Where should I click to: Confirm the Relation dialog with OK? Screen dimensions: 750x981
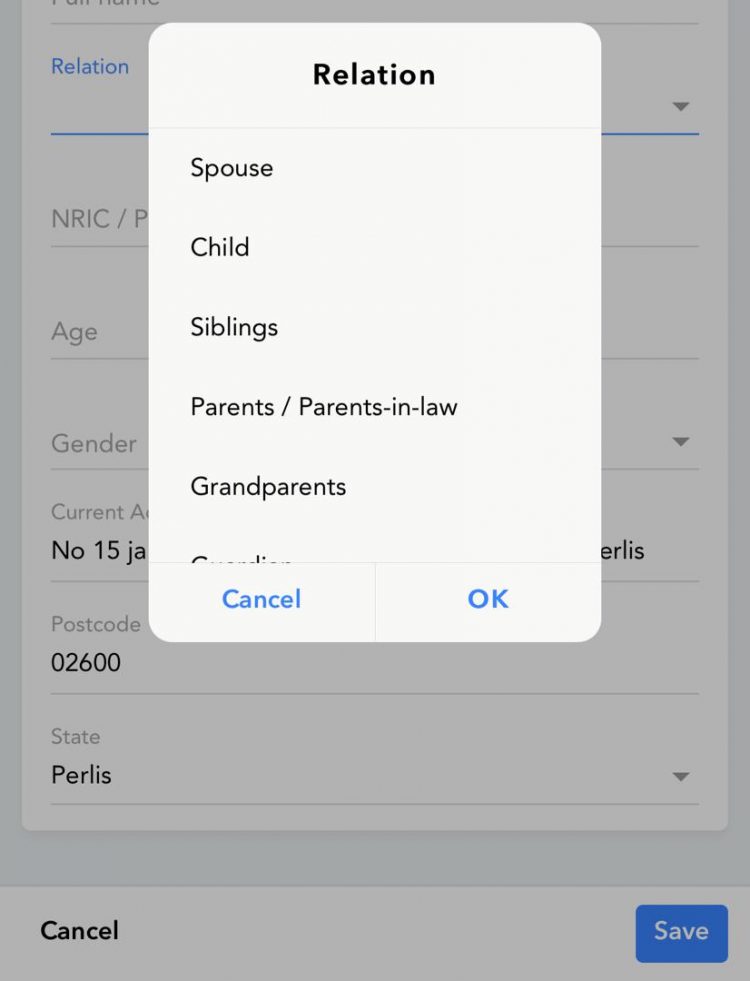(x=488, y=599)
